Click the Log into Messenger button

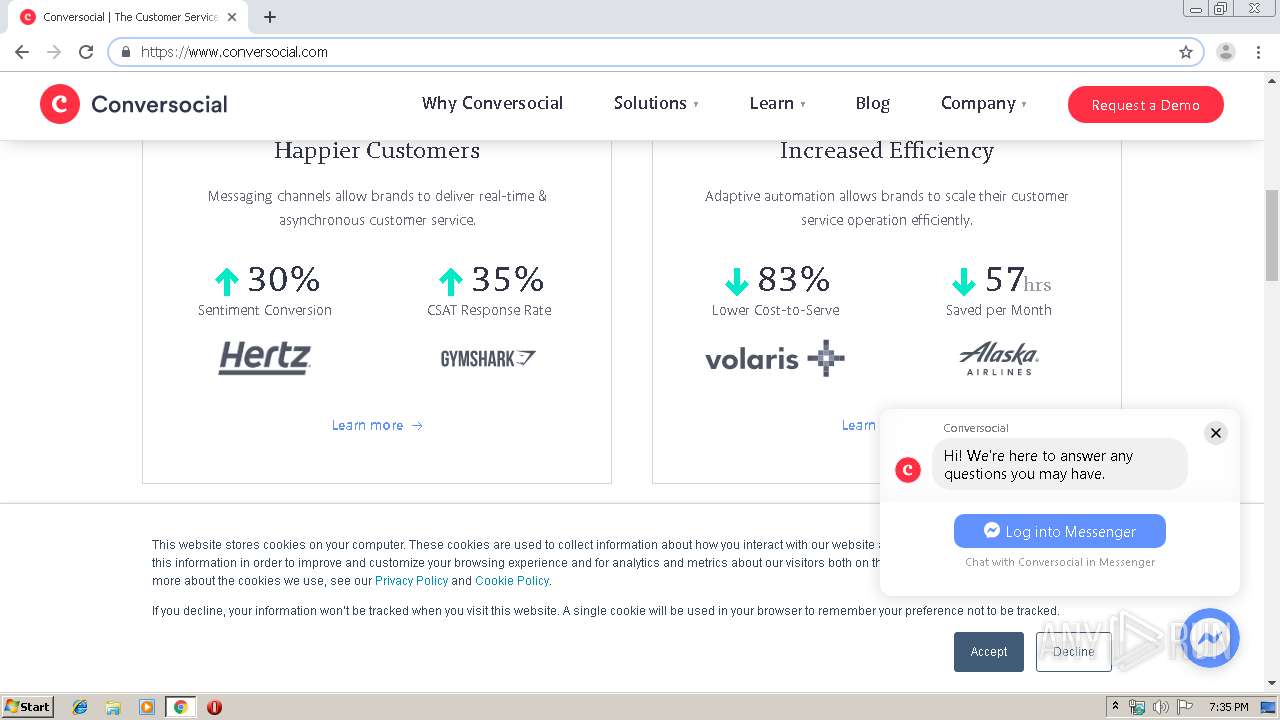click(1059, 531)
